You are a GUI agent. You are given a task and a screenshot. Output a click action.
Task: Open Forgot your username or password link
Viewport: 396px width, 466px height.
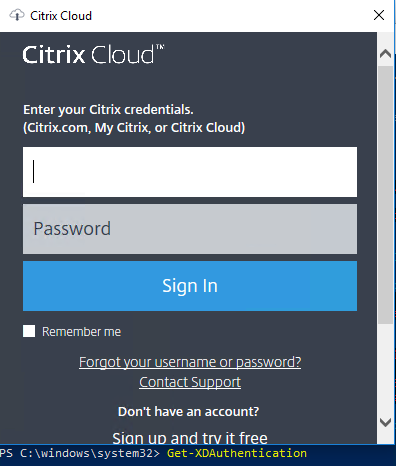pos(190,362)
